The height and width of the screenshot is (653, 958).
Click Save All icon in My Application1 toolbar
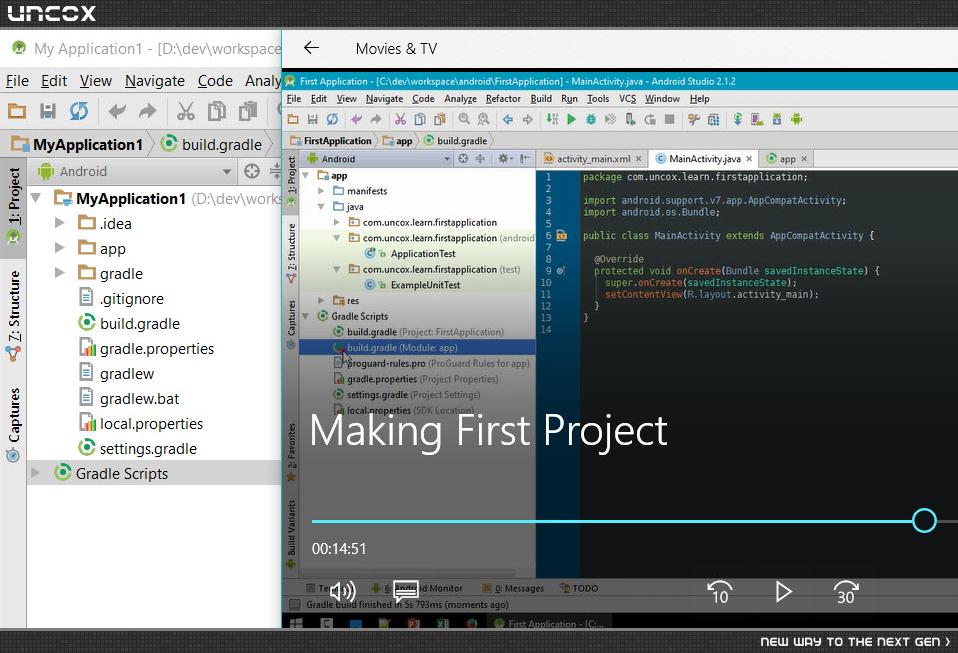point(48,111)
